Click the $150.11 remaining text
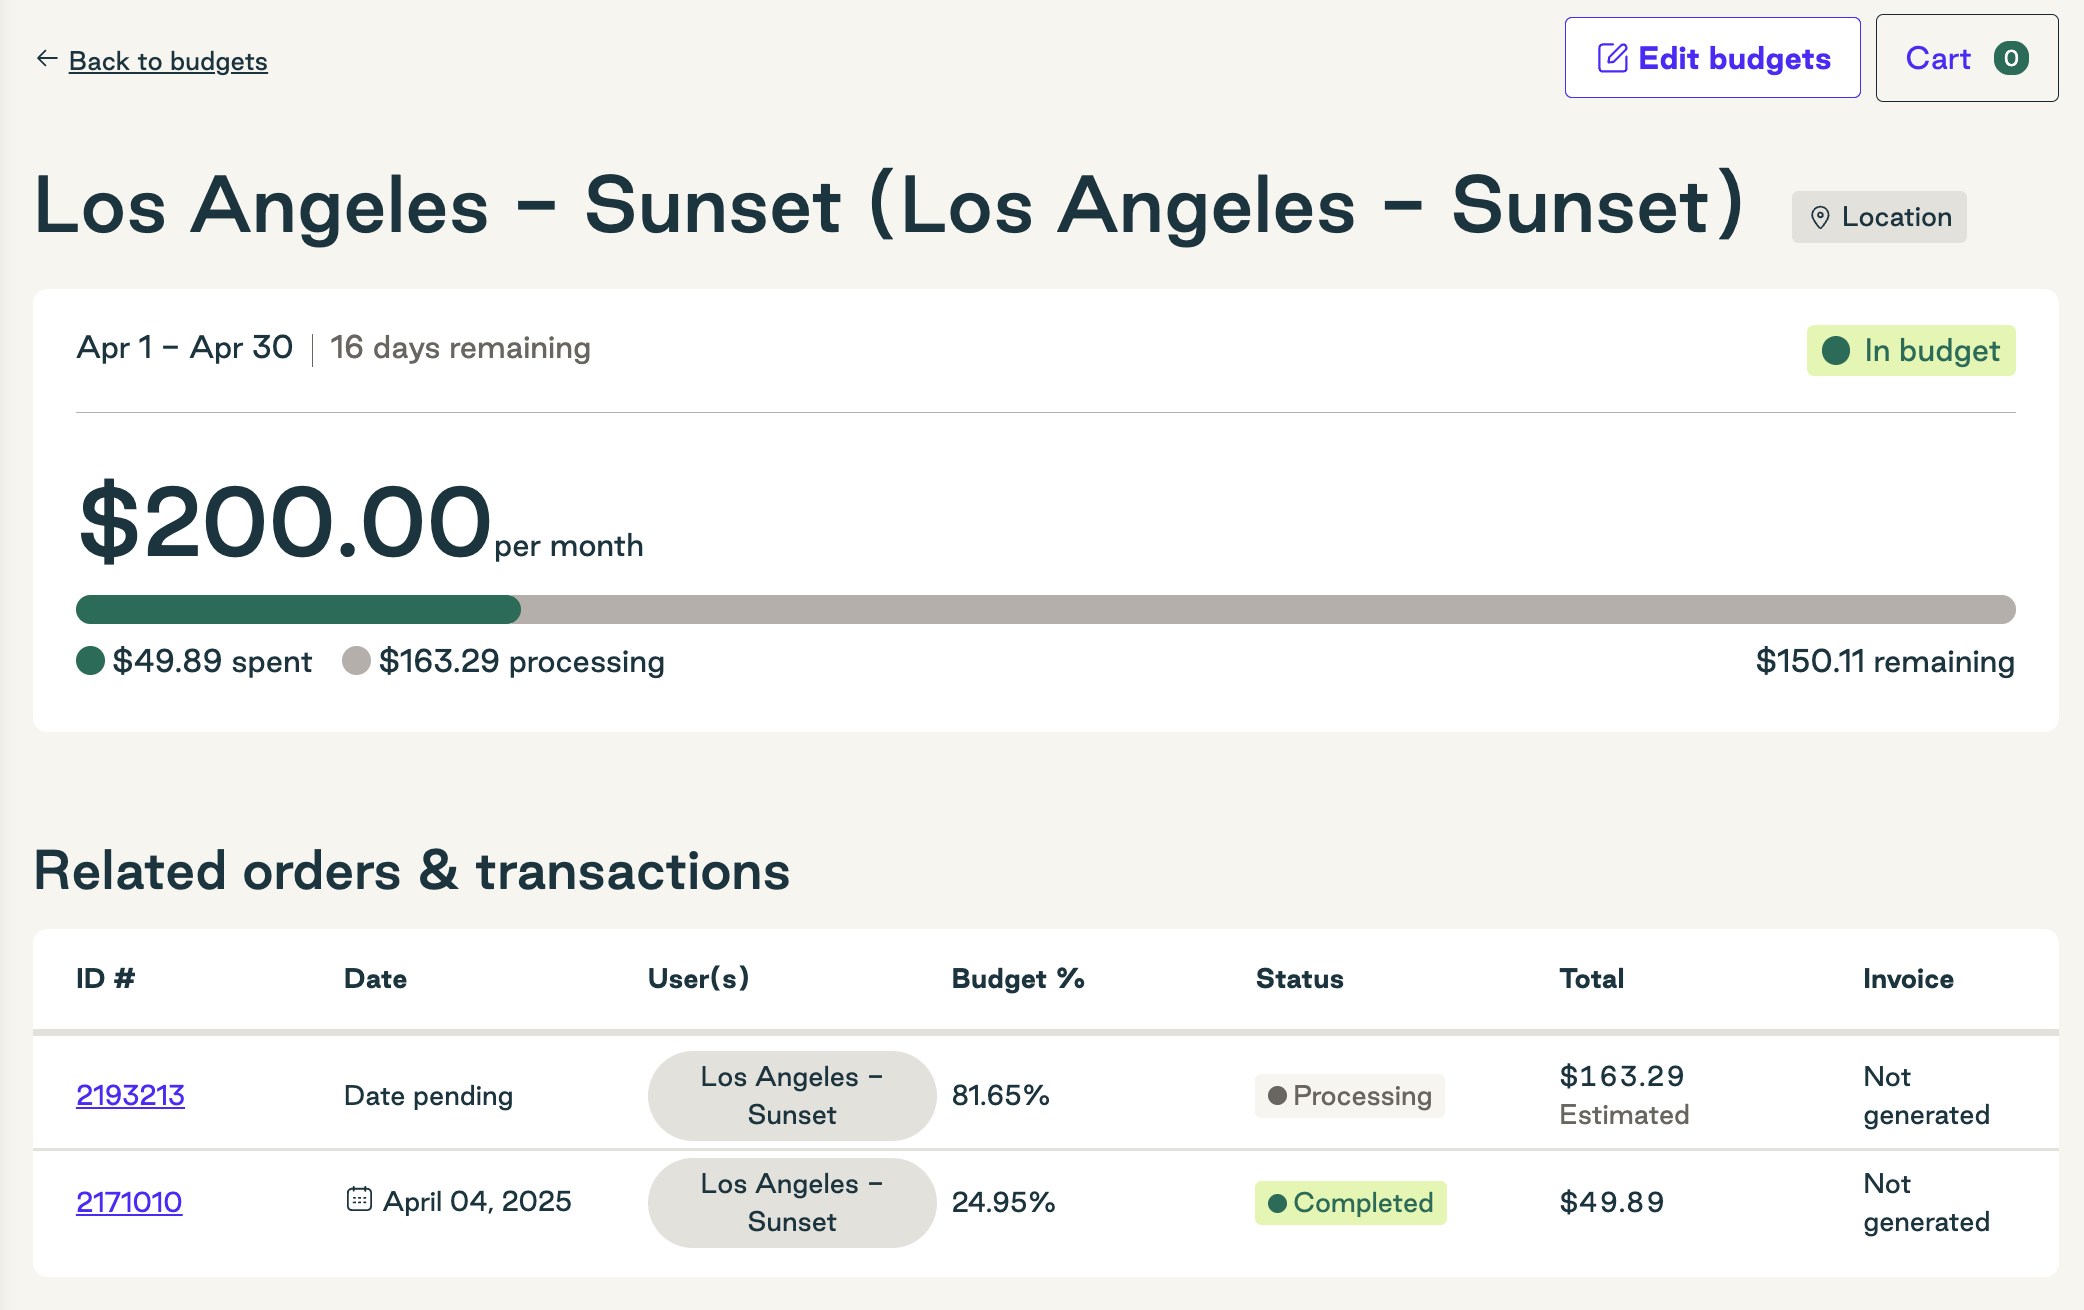The image size is (2084, 1310). [x=1885, y=661]
